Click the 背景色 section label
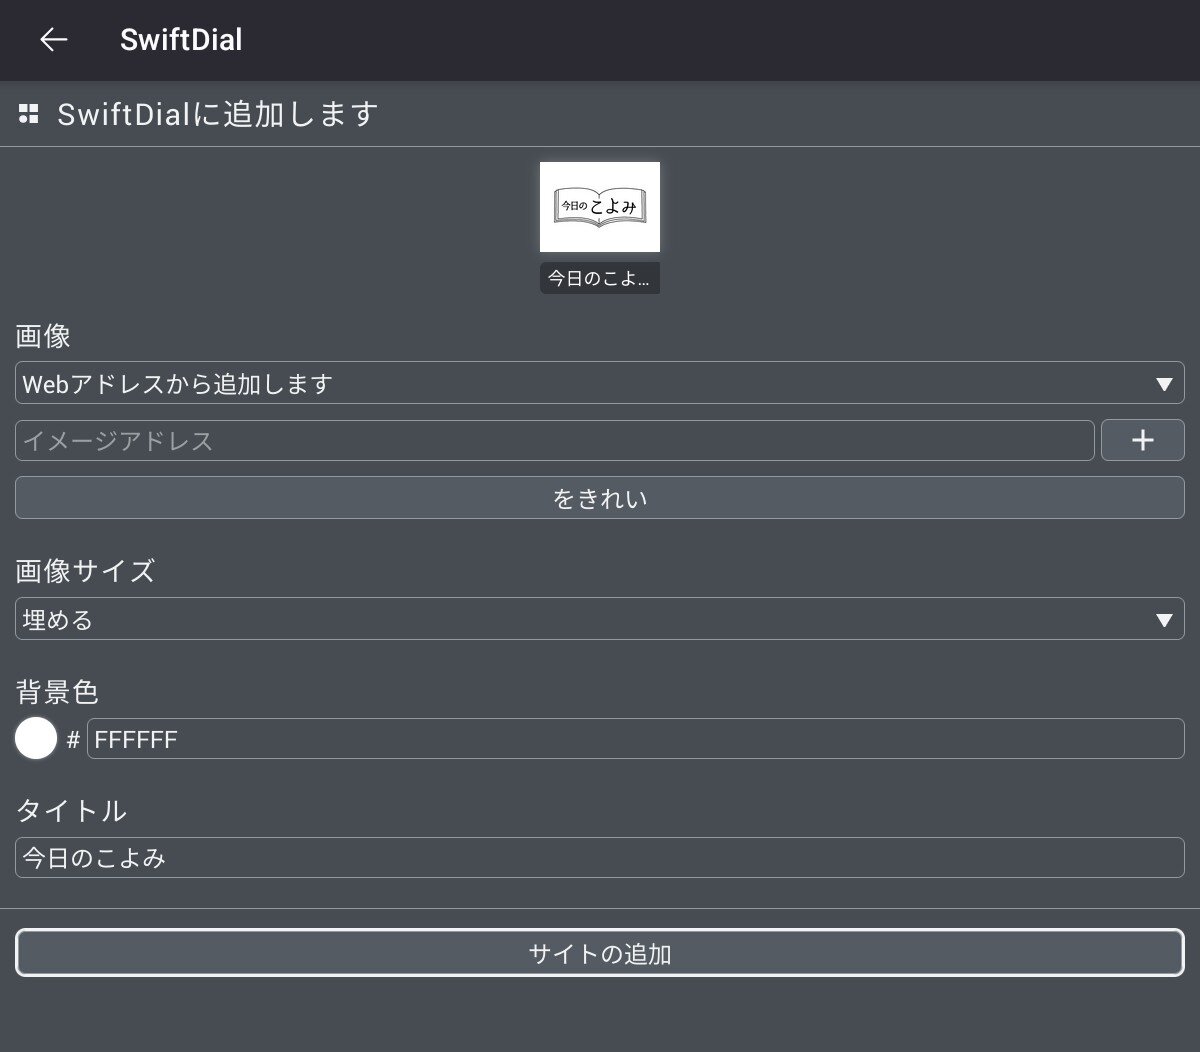This screenshot has width=1200, height=1052. click(x=57, y=692)
